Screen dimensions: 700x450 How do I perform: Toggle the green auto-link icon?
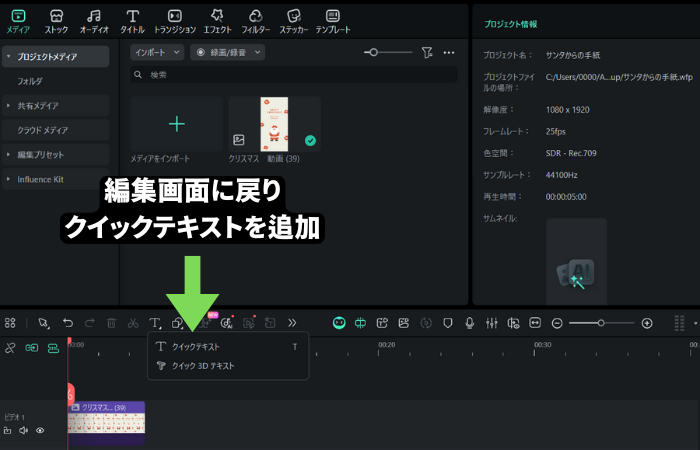pos(32,348)
